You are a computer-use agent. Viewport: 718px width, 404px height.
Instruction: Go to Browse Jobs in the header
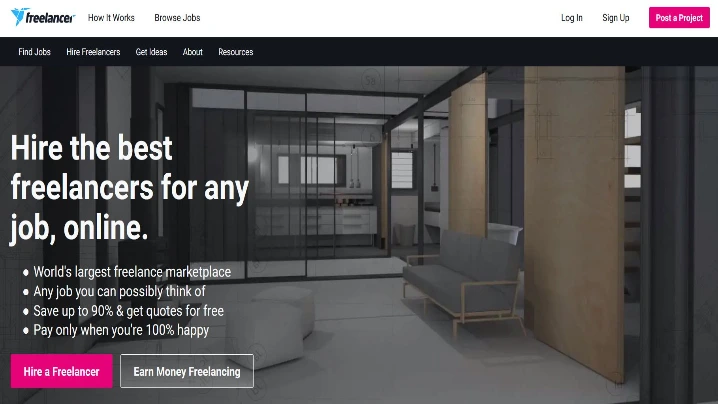coord(177,18)
